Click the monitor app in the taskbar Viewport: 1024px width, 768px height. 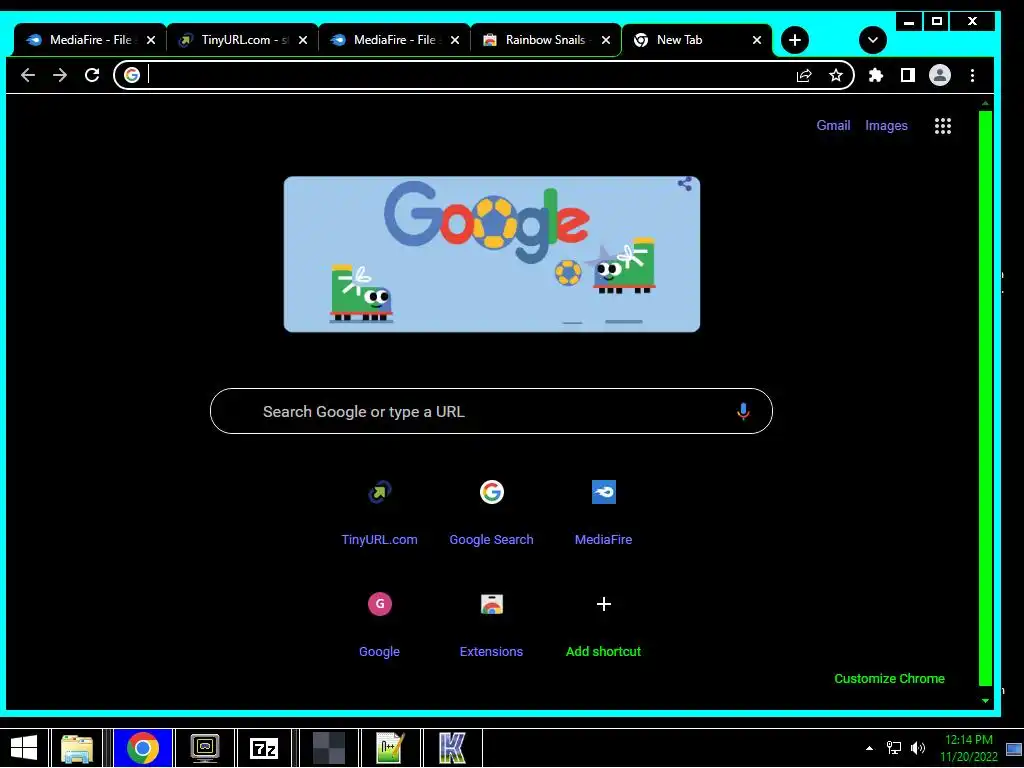[x=205, y=748]
